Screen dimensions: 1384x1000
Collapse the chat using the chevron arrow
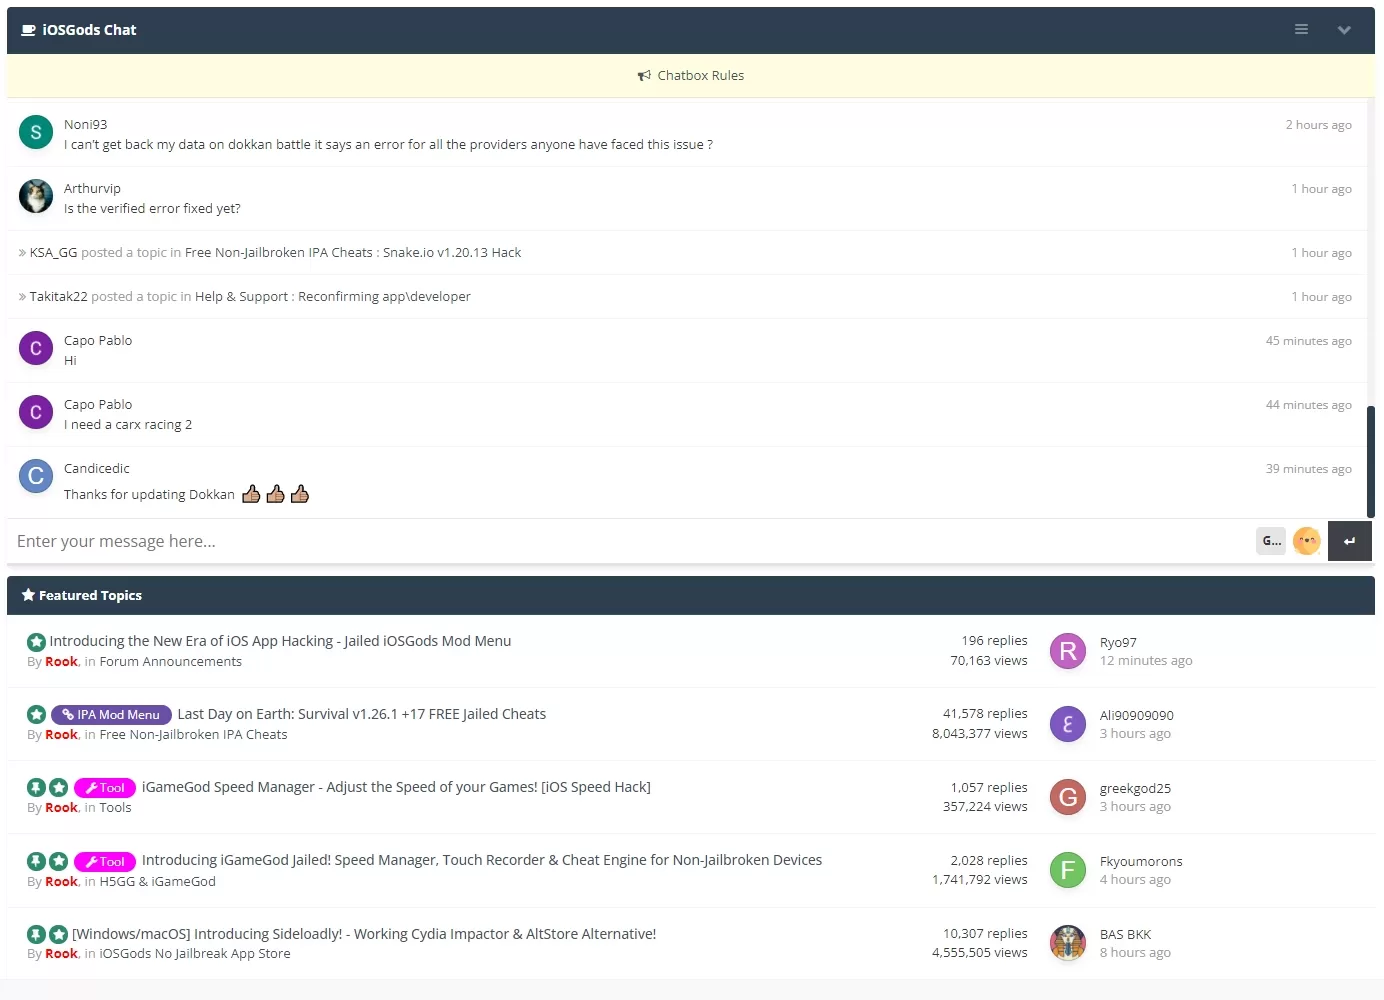click(x=1344, y=30)
